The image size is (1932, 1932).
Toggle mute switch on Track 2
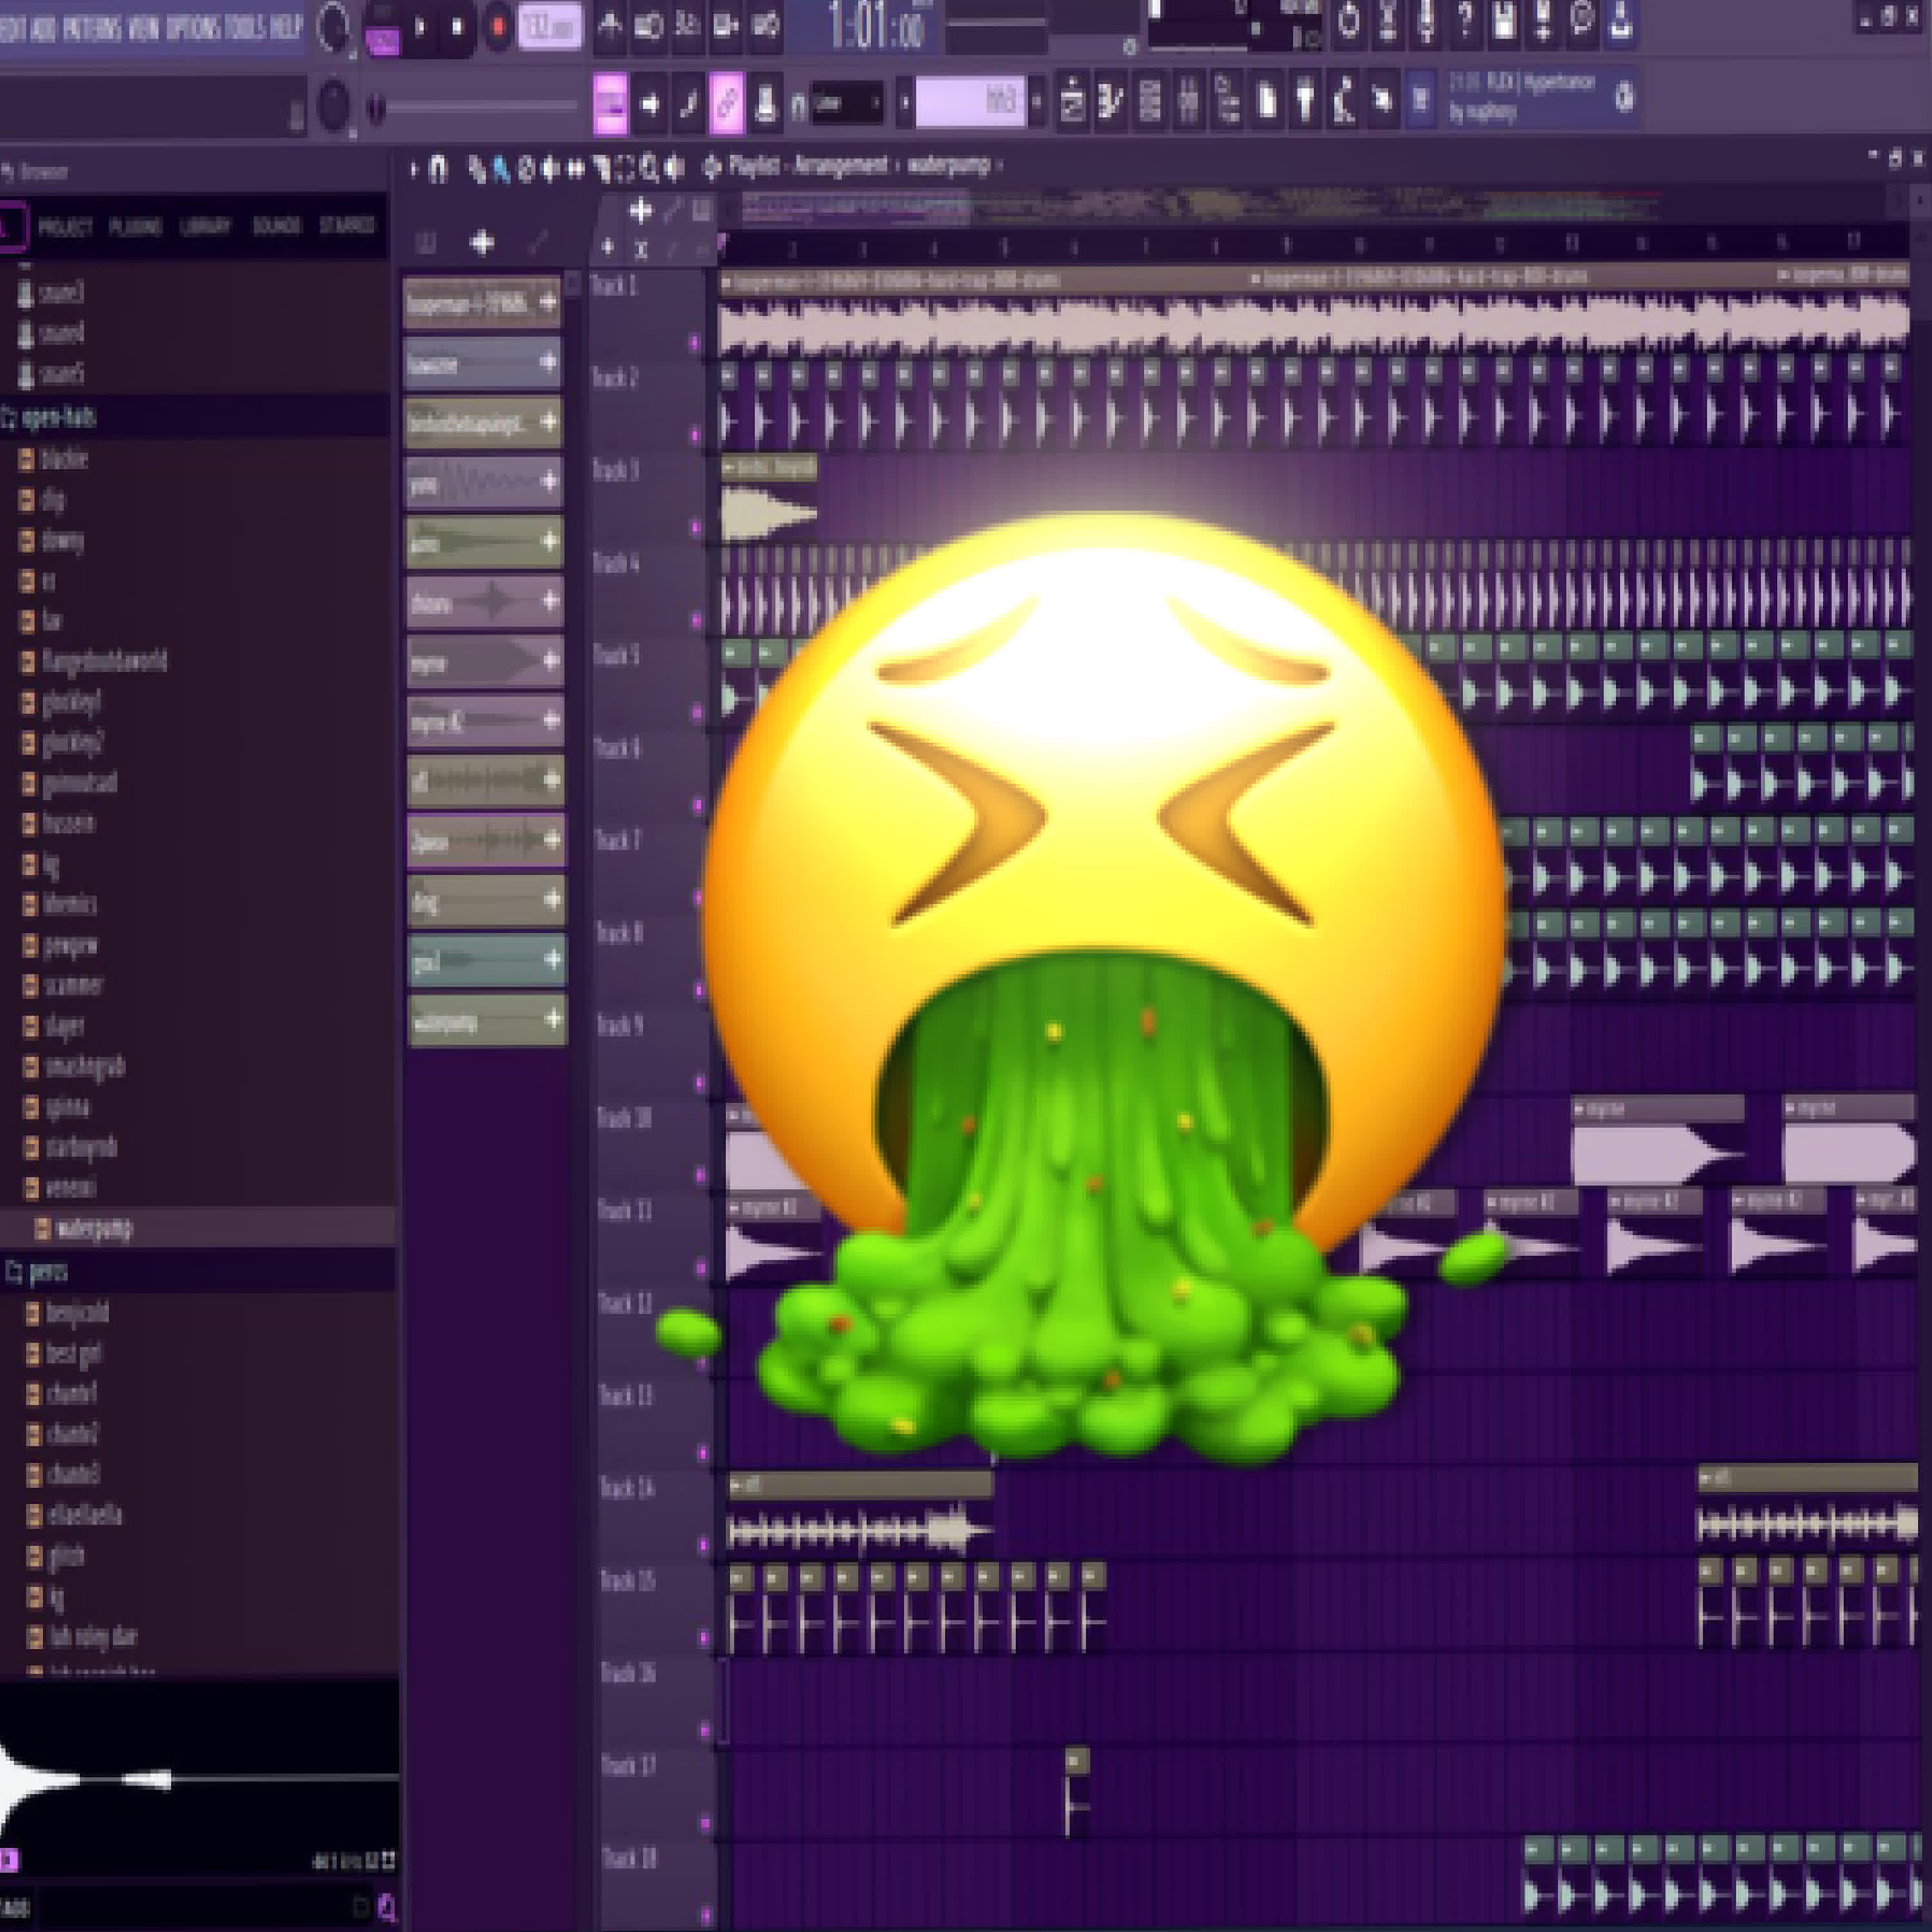click(x=695, y=435)
